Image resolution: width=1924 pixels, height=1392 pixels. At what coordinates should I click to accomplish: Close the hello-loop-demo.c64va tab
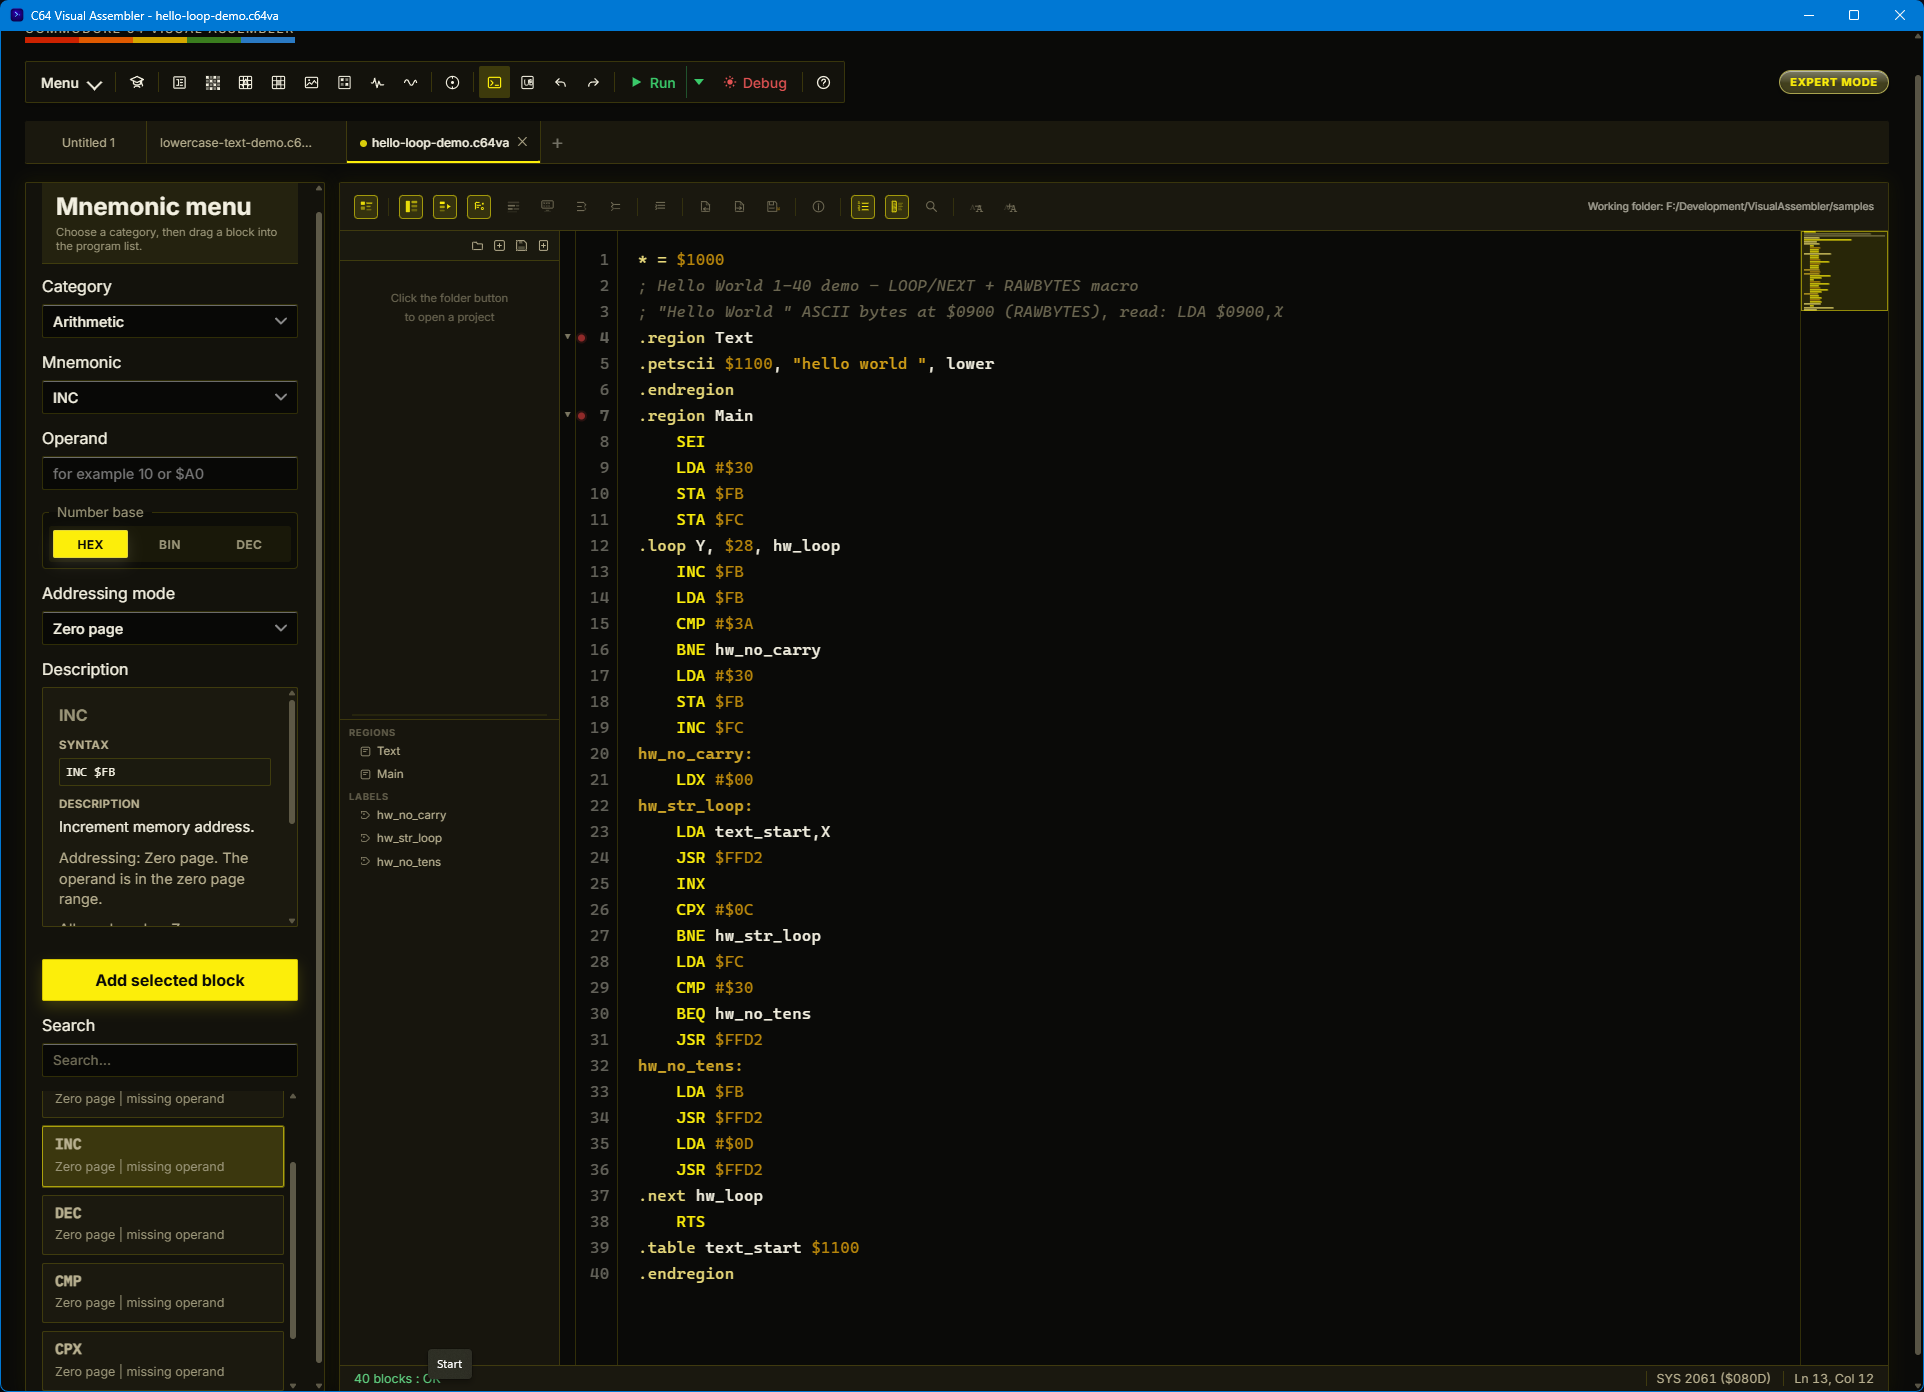pos(522,142)
